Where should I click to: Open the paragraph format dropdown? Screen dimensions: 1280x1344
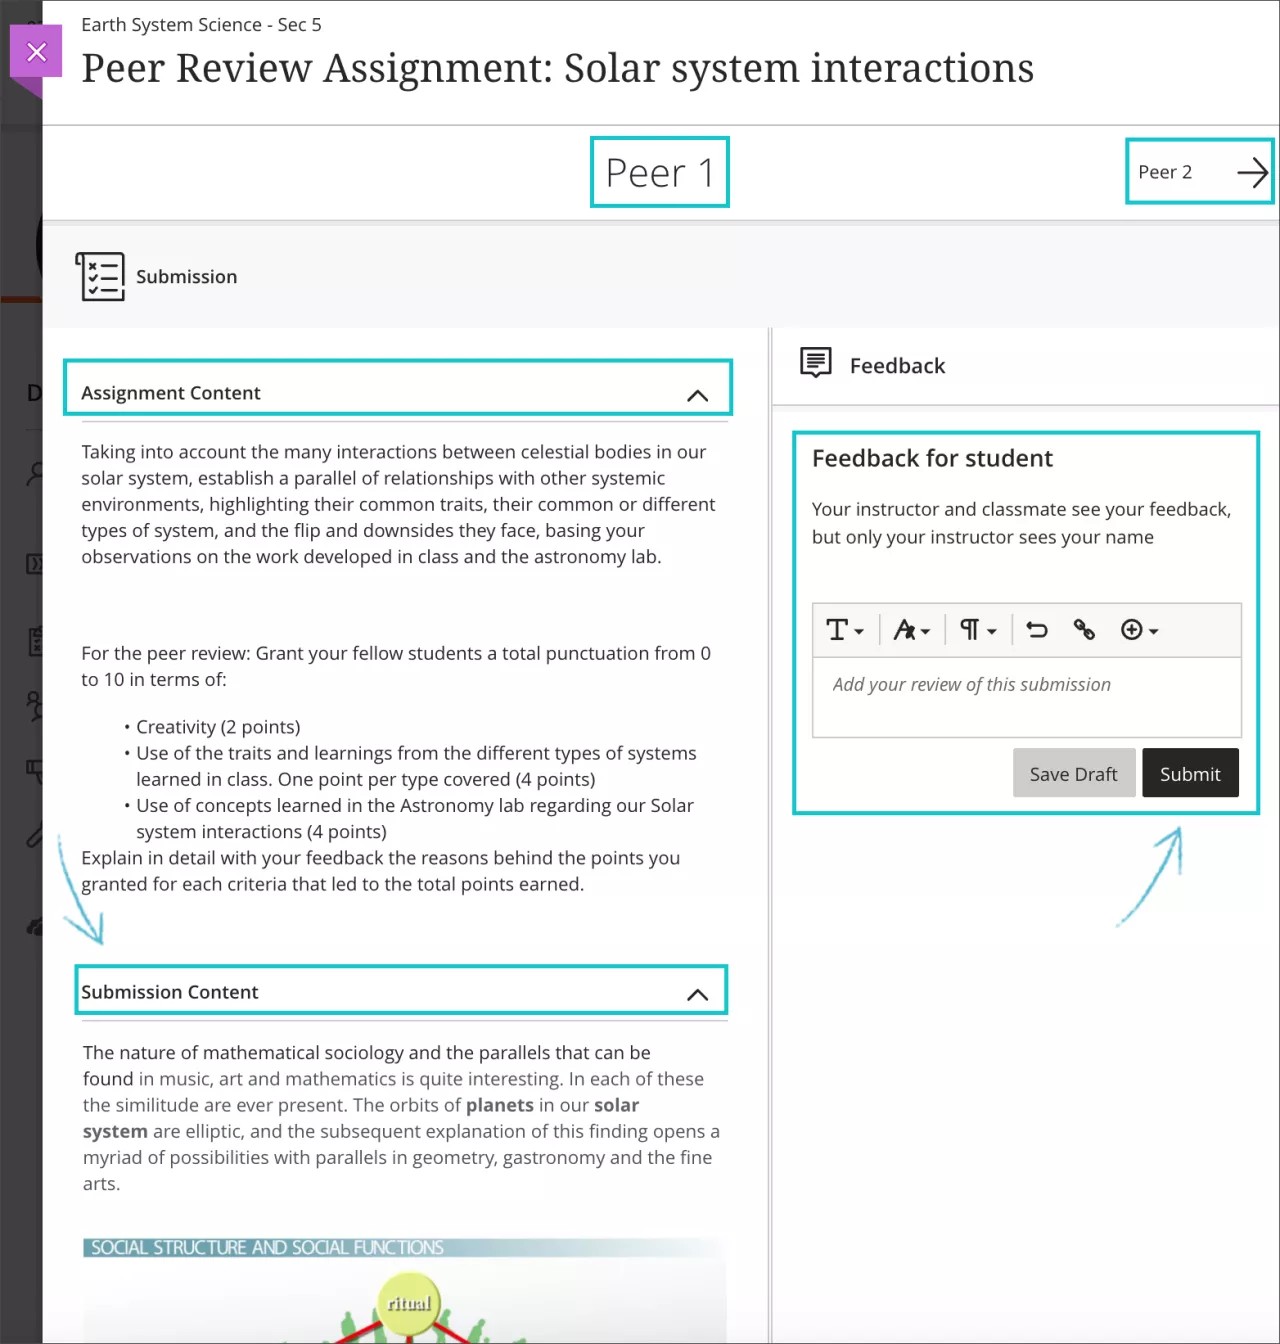pos(977,629)
